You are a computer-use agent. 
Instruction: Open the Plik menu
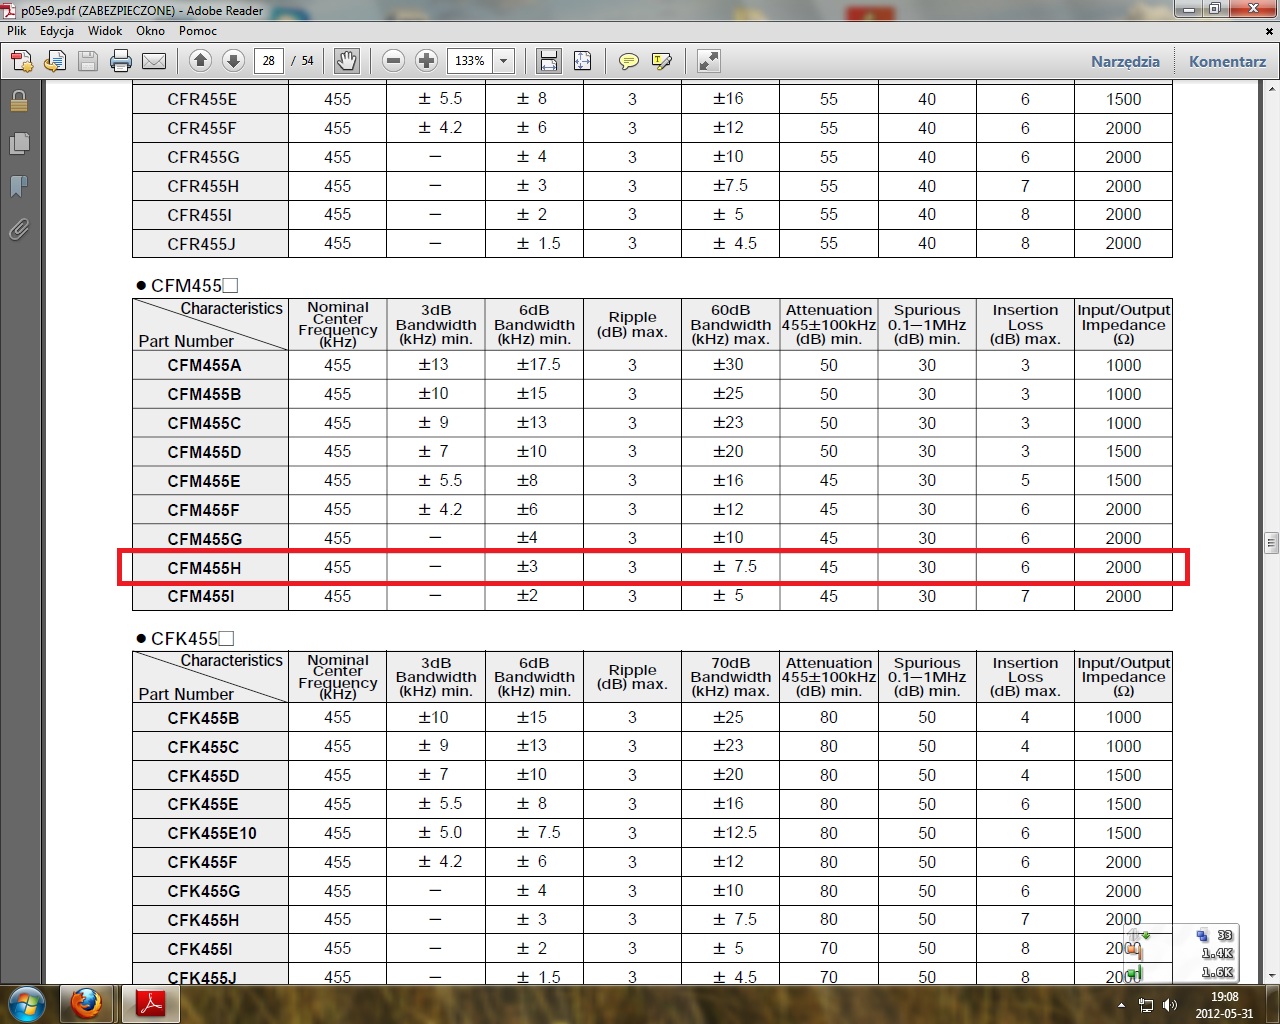[17, 31]
